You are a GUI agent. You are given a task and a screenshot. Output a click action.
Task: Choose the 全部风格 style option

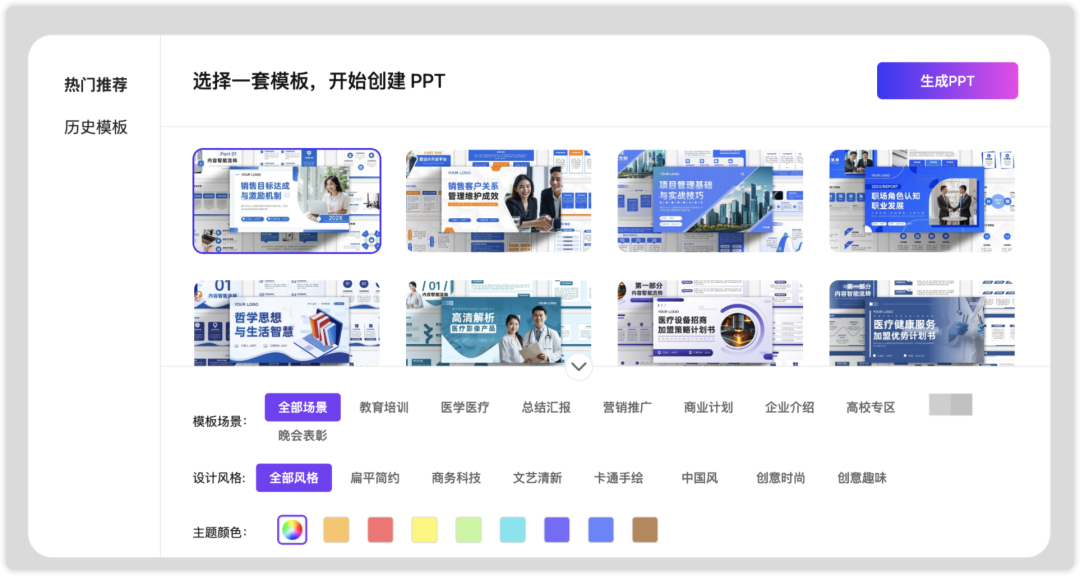click(x=296, y=477)
